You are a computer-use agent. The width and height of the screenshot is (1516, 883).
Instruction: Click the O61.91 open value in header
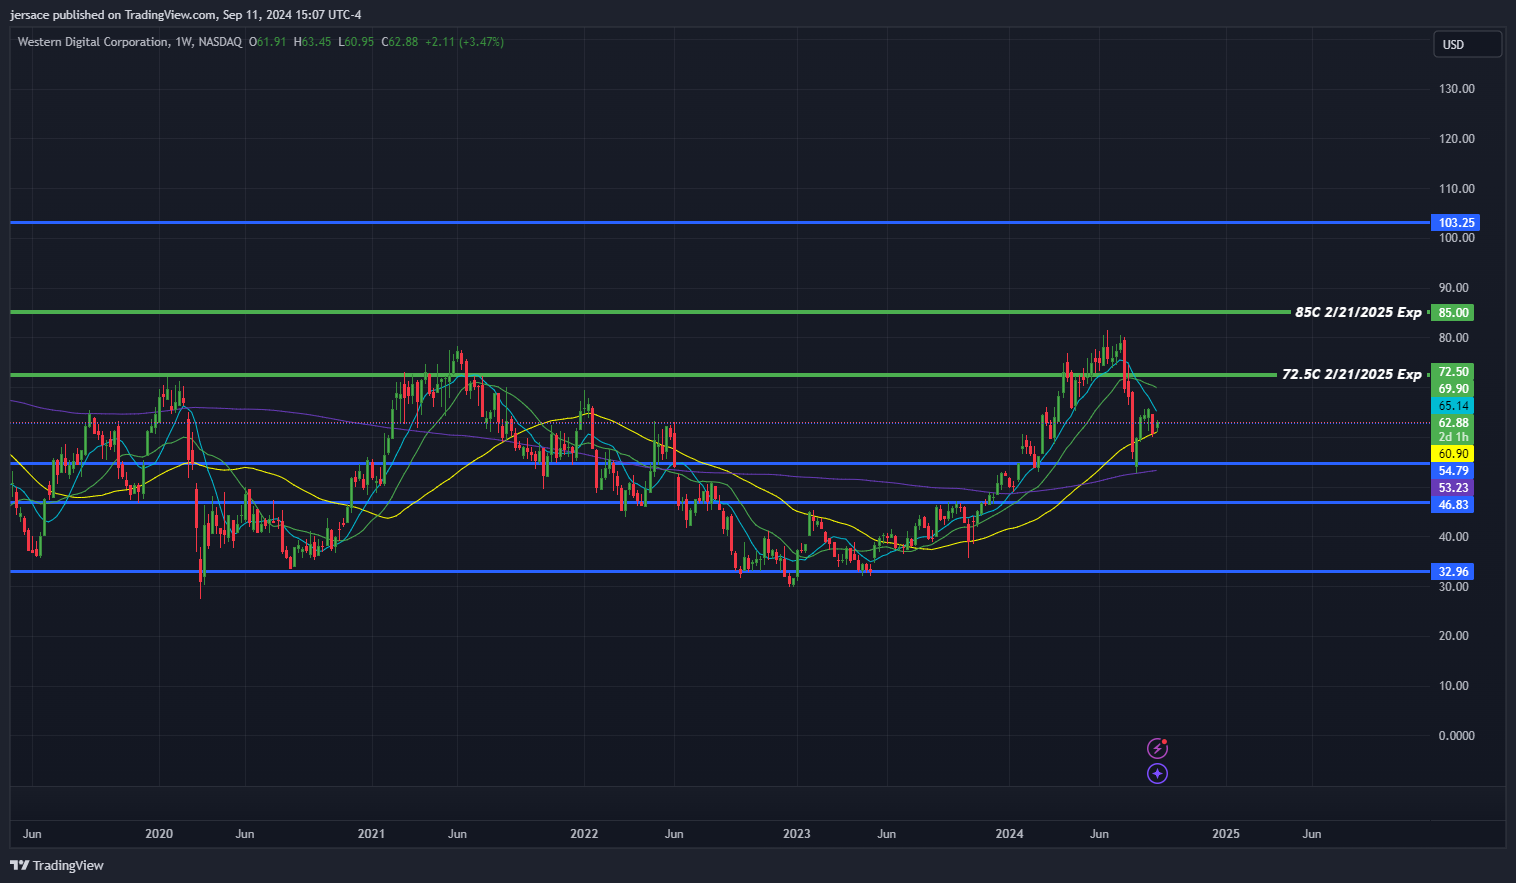268,42
